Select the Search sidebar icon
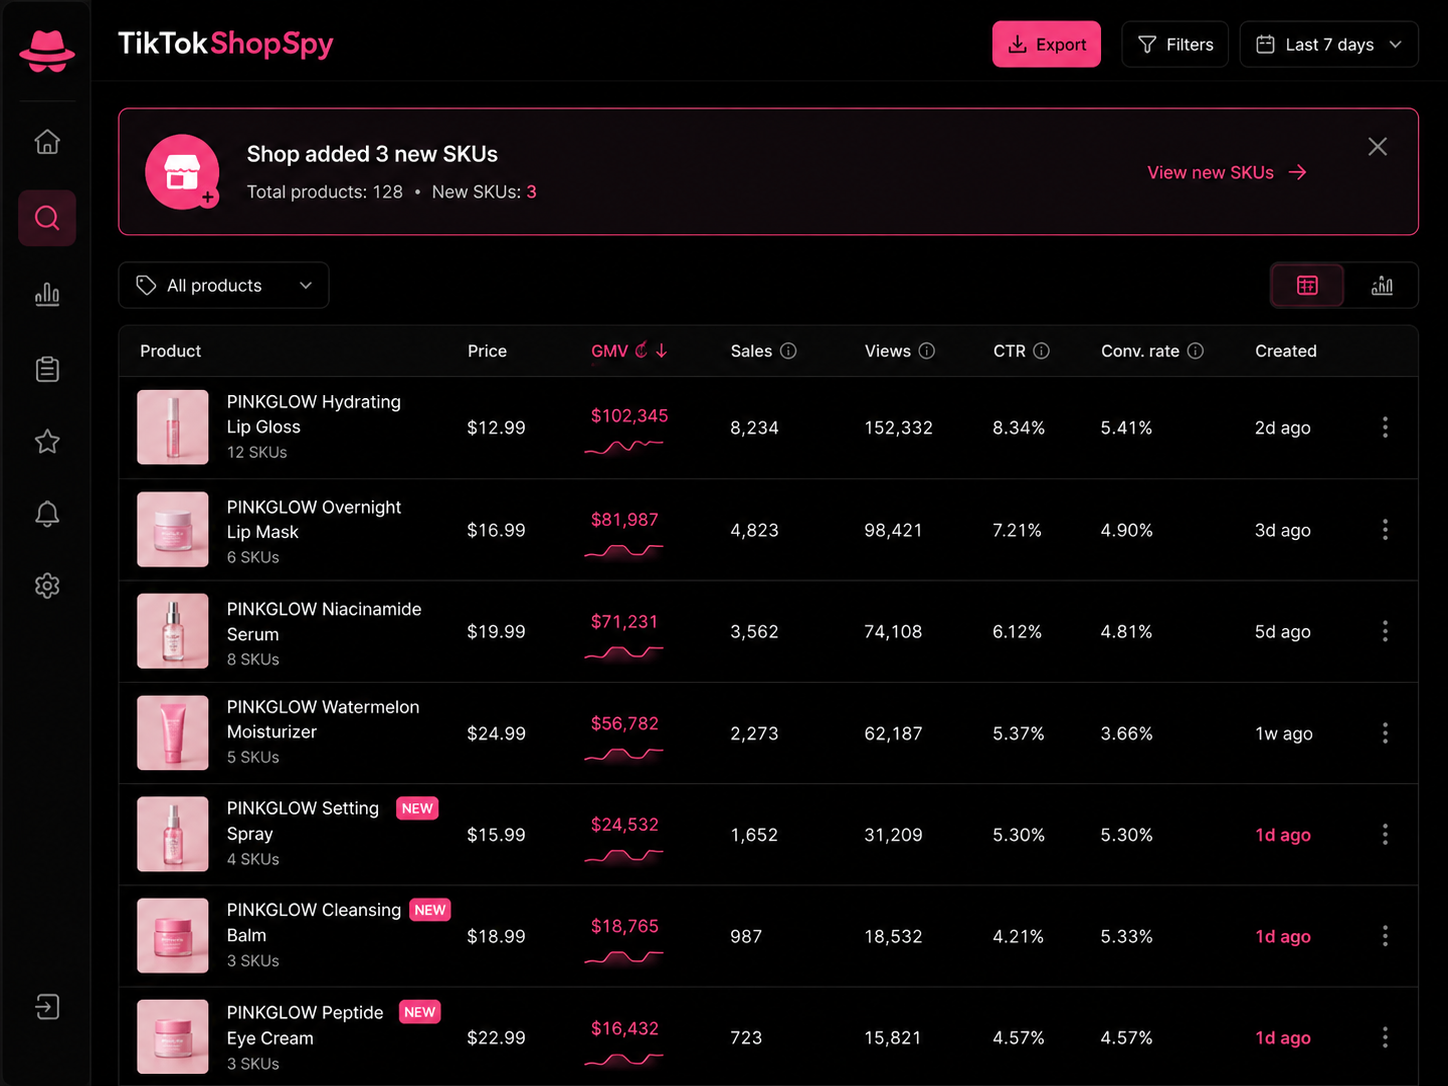This screenshot has width=1448, height=1086. pos(47,218)
